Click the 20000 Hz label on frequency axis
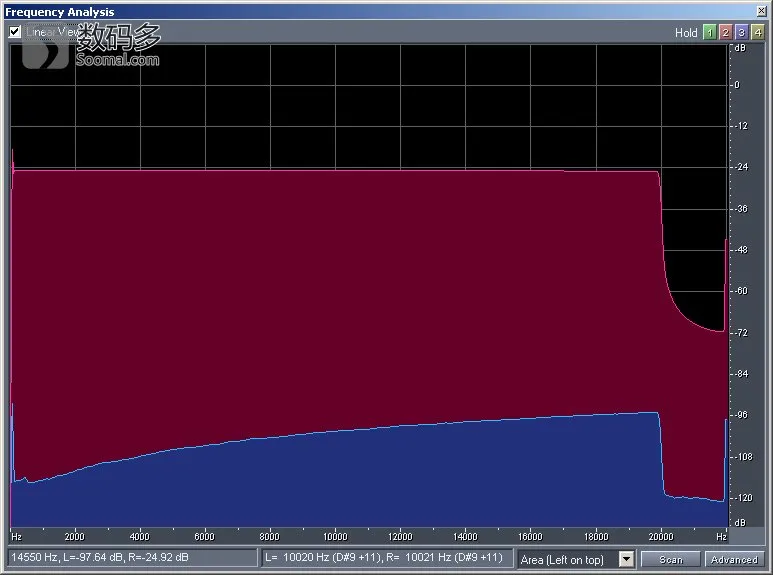The image size is (773, 575). [661, 537]
